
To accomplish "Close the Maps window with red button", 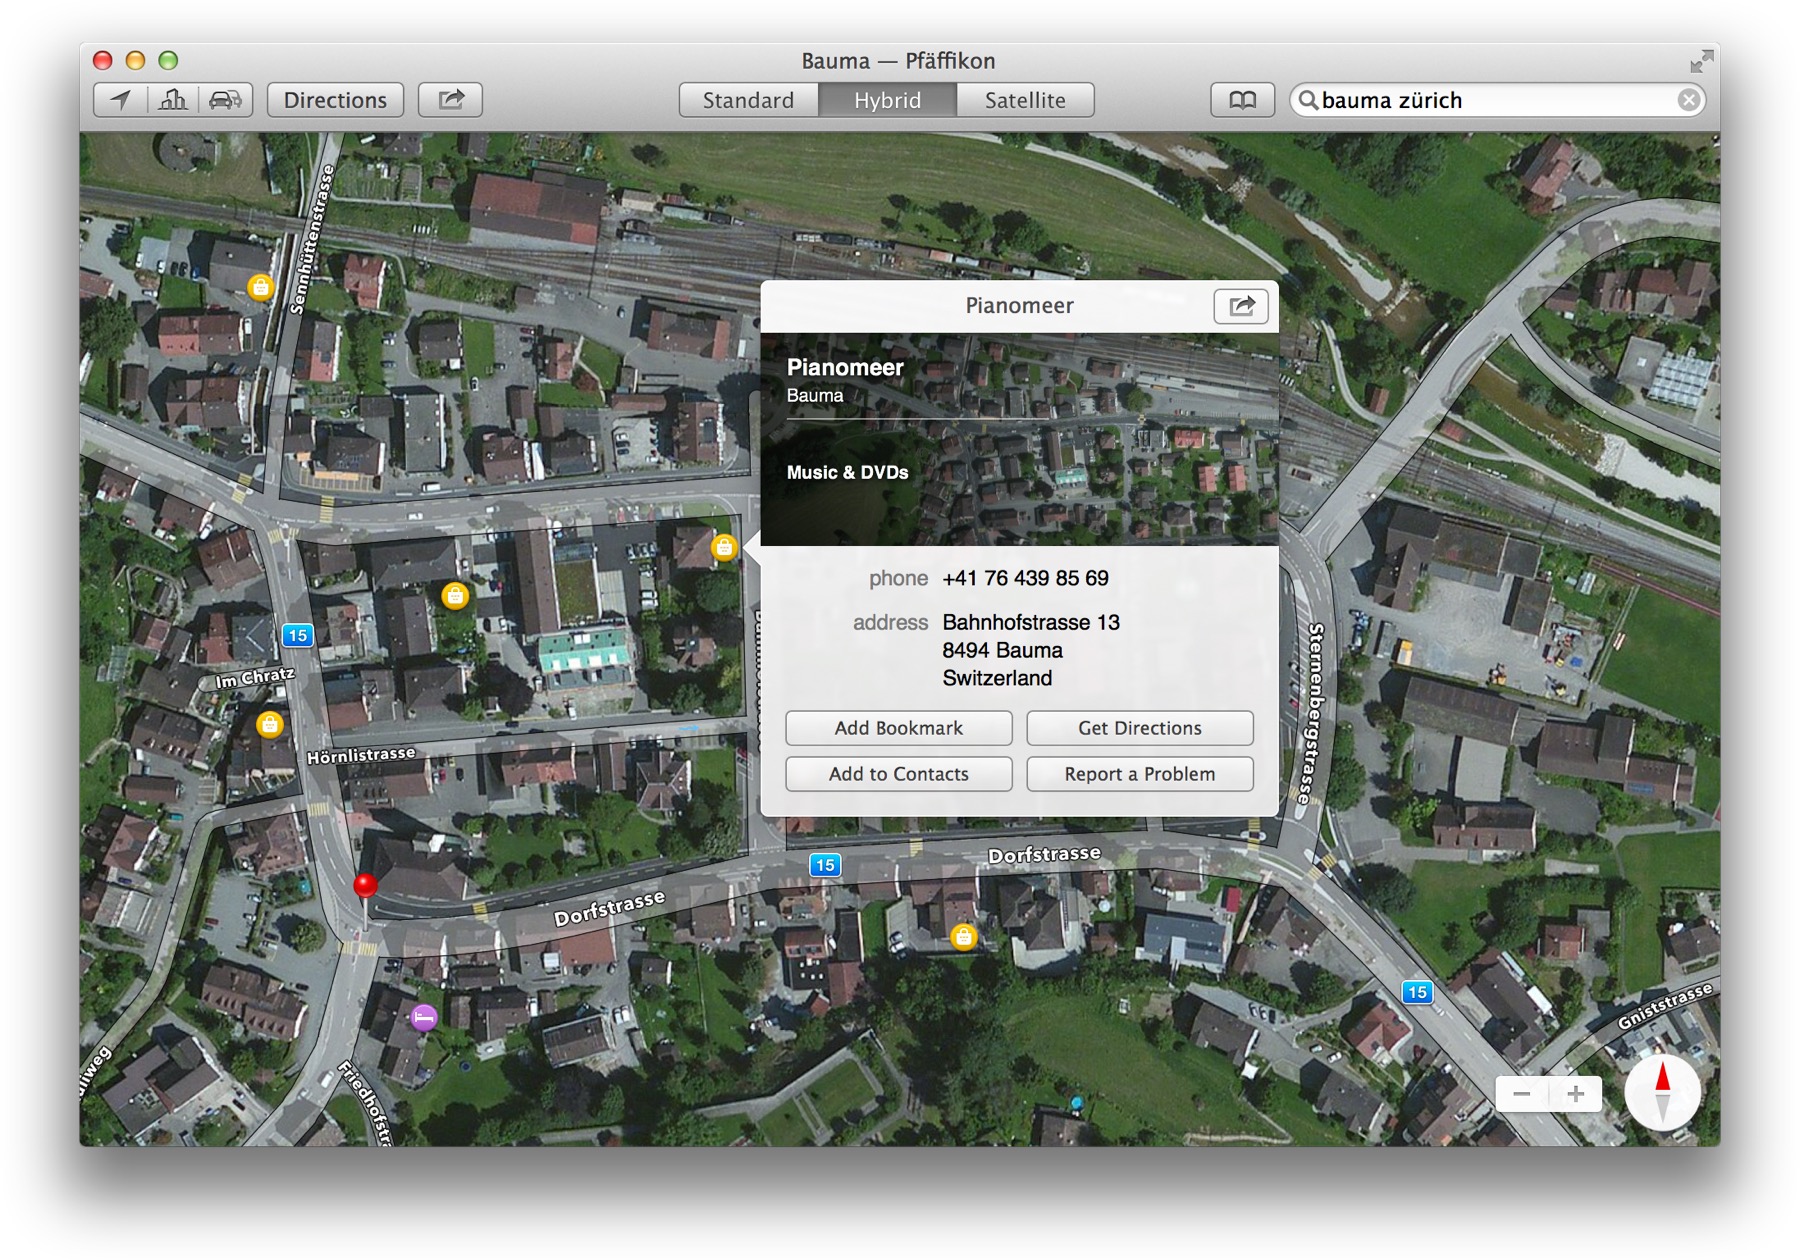I will pyautogui.click(x=102, y=60).
